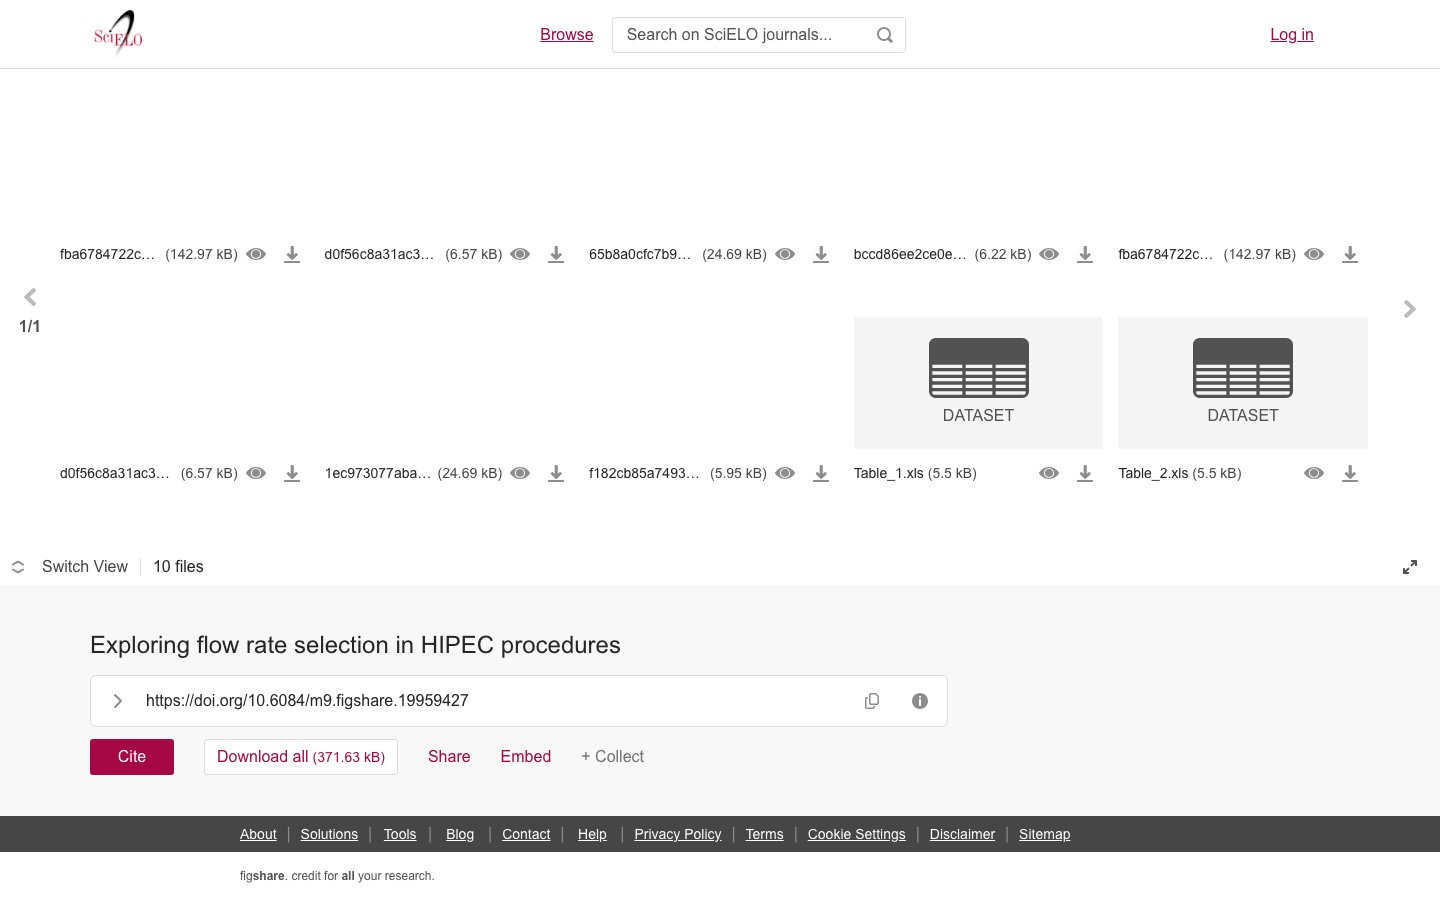Switch the file view layout
Viewport: 1440px width, 900px height.
[70, 567]
